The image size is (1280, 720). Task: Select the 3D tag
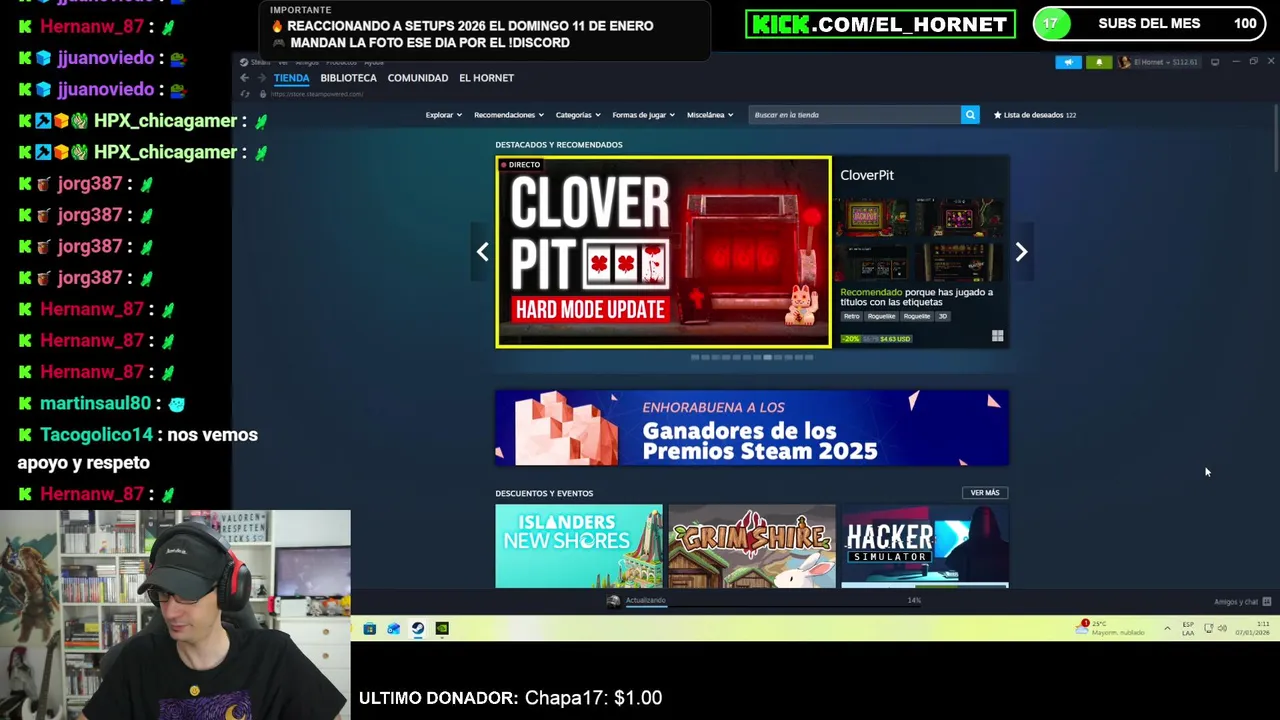942,316
